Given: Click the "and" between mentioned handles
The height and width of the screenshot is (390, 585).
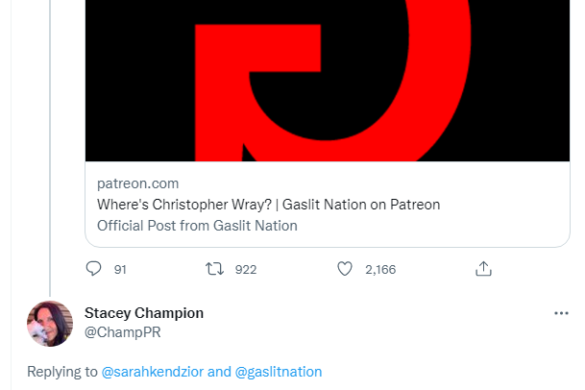Looking at the screenshot, I should click(219, 372).
